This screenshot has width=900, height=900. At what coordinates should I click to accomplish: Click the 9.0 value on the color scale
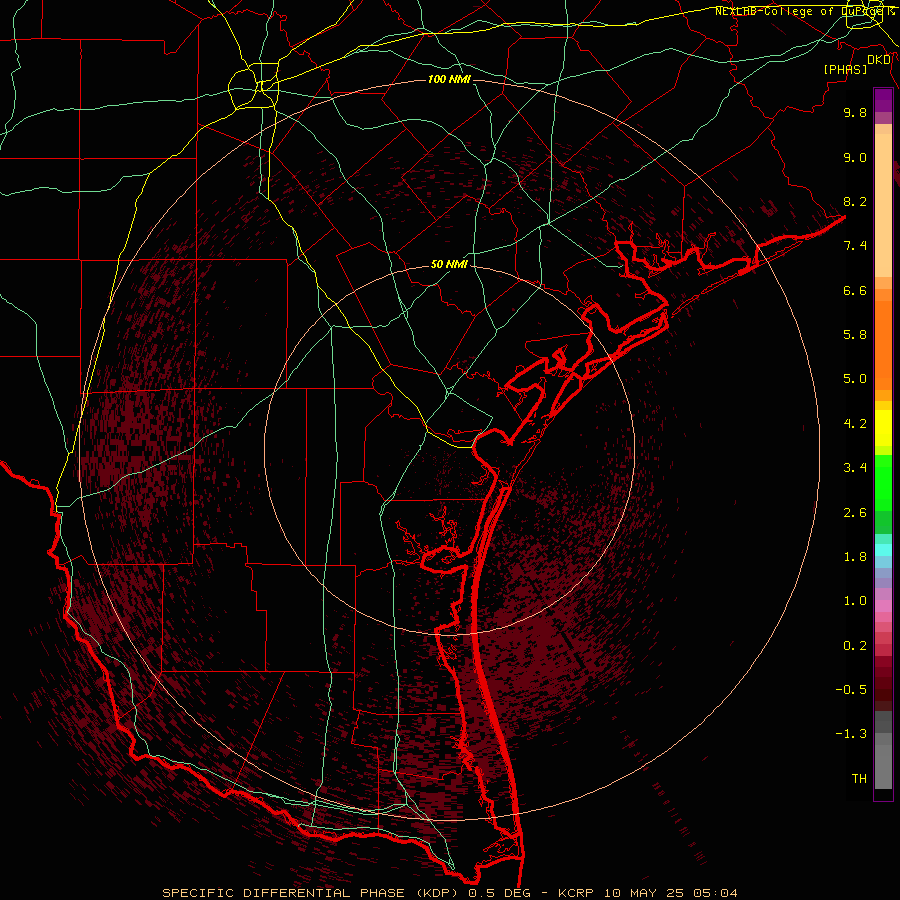pyautogui.click(x=855, y=157)
